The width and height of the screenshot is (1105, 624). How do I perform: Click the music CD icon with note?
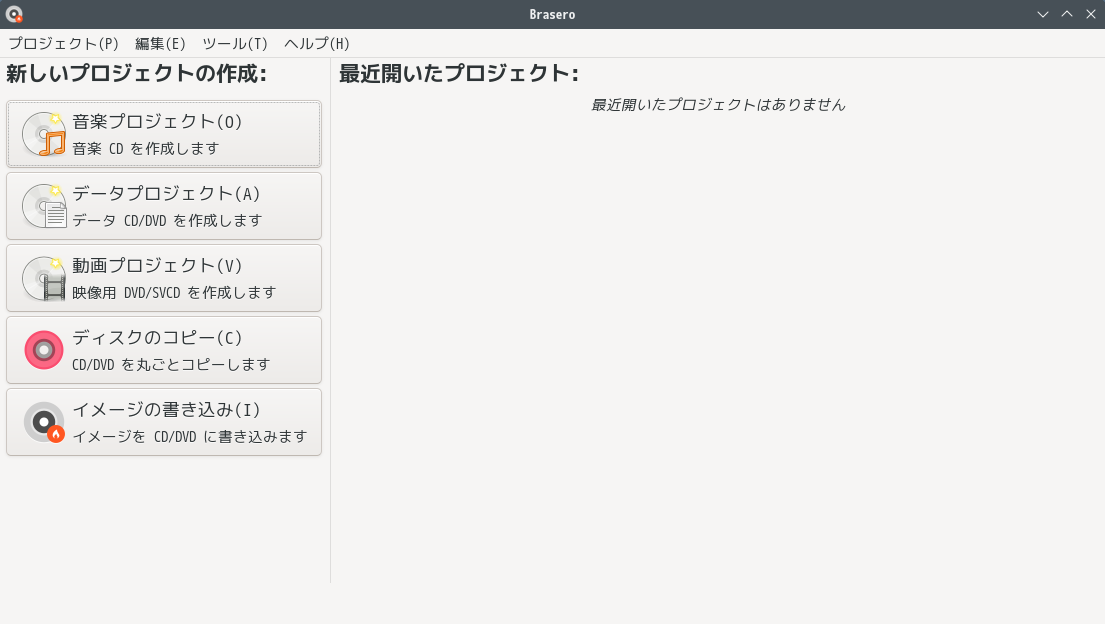coord(44,134)
